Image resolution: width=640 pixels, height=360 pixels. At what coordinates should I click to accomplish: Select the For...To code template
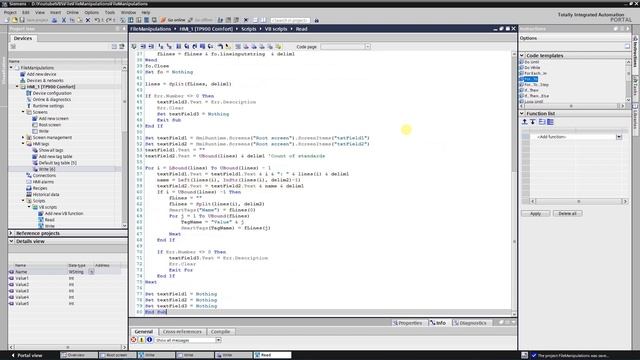click(531, 79)
